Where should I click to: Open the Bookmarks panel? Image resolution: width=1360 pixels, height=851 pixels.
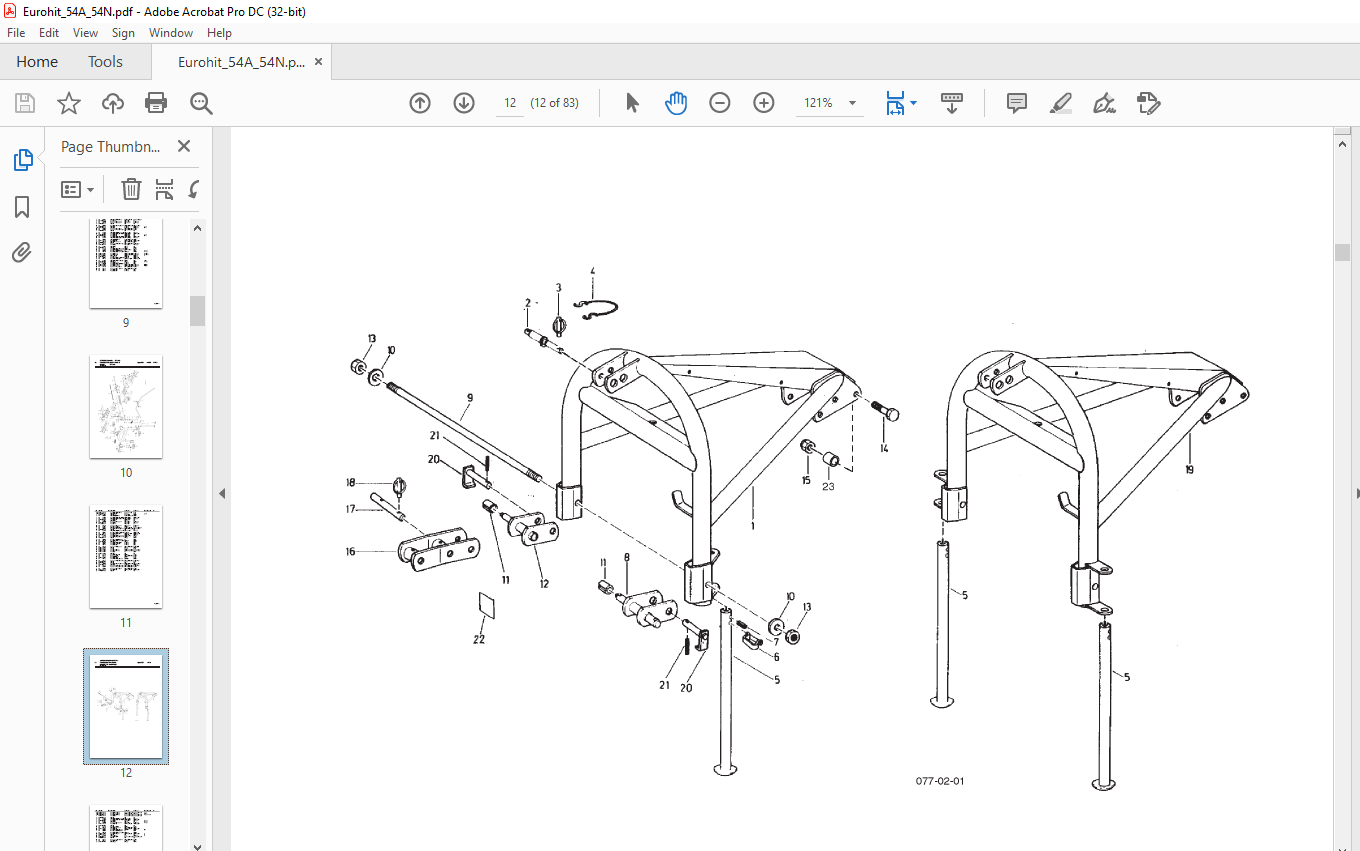click(x=22, y=207)
